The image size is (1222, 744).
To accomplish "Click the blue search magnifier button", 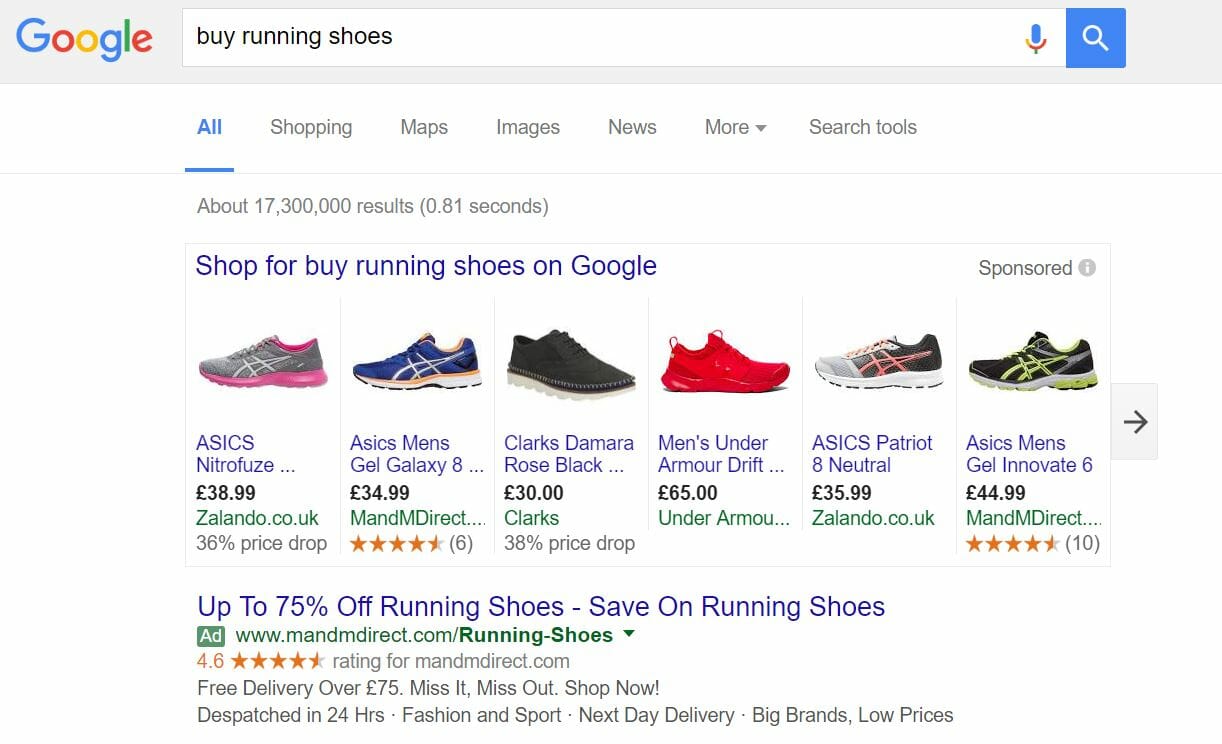I will pos(1096,38).
